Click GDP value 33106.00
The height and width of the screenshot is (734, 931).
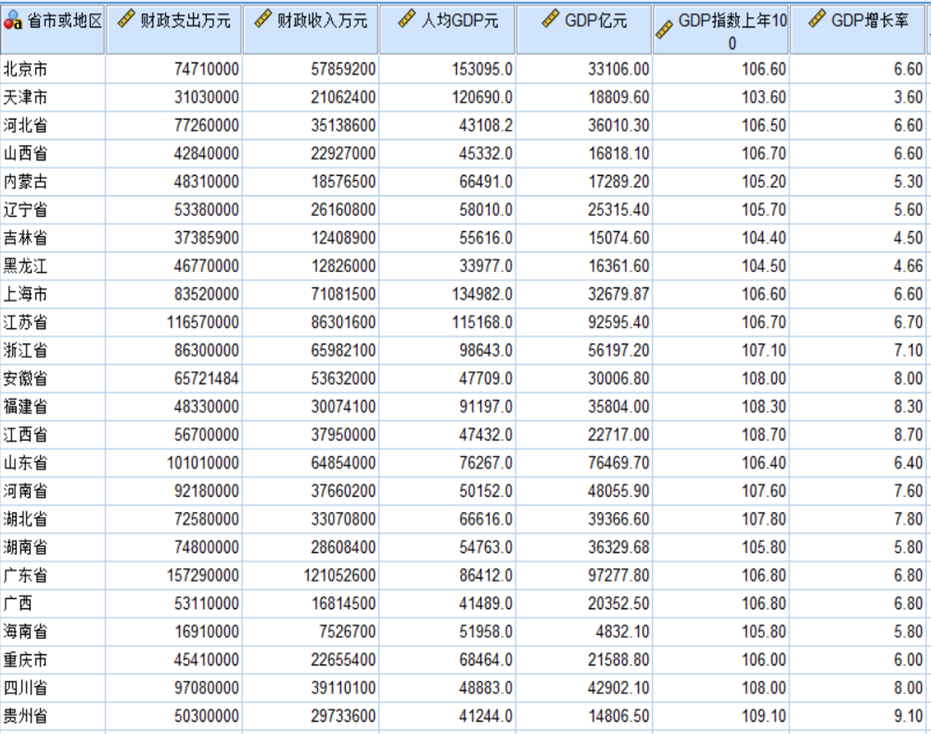[619, 69]
